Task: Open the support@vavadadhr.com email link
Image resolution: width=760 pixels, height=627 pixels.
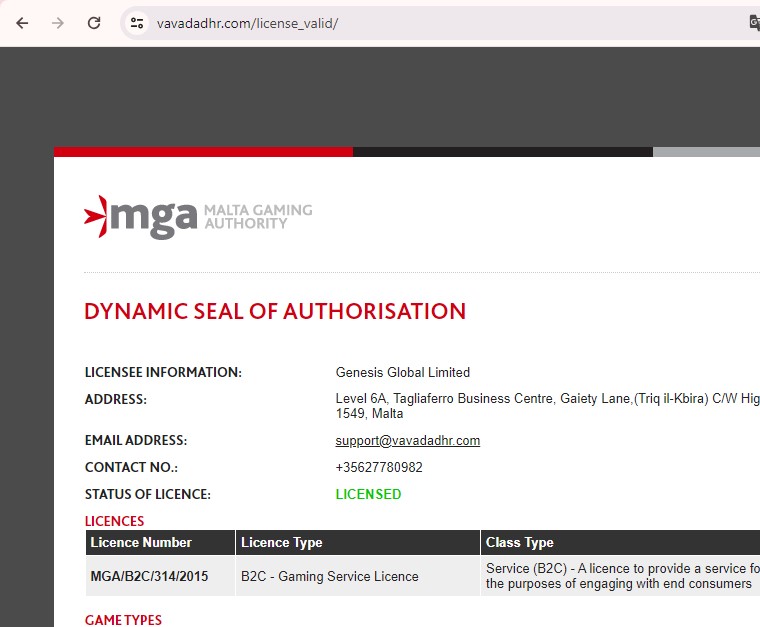Action: click(408, 440)
